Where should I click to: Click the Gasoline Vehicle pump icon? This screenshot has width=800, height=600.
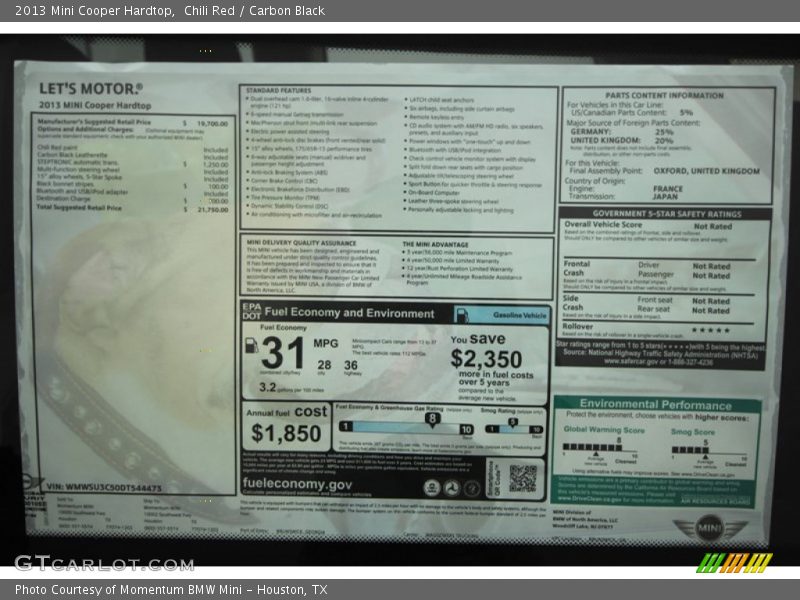pos(462,315)
